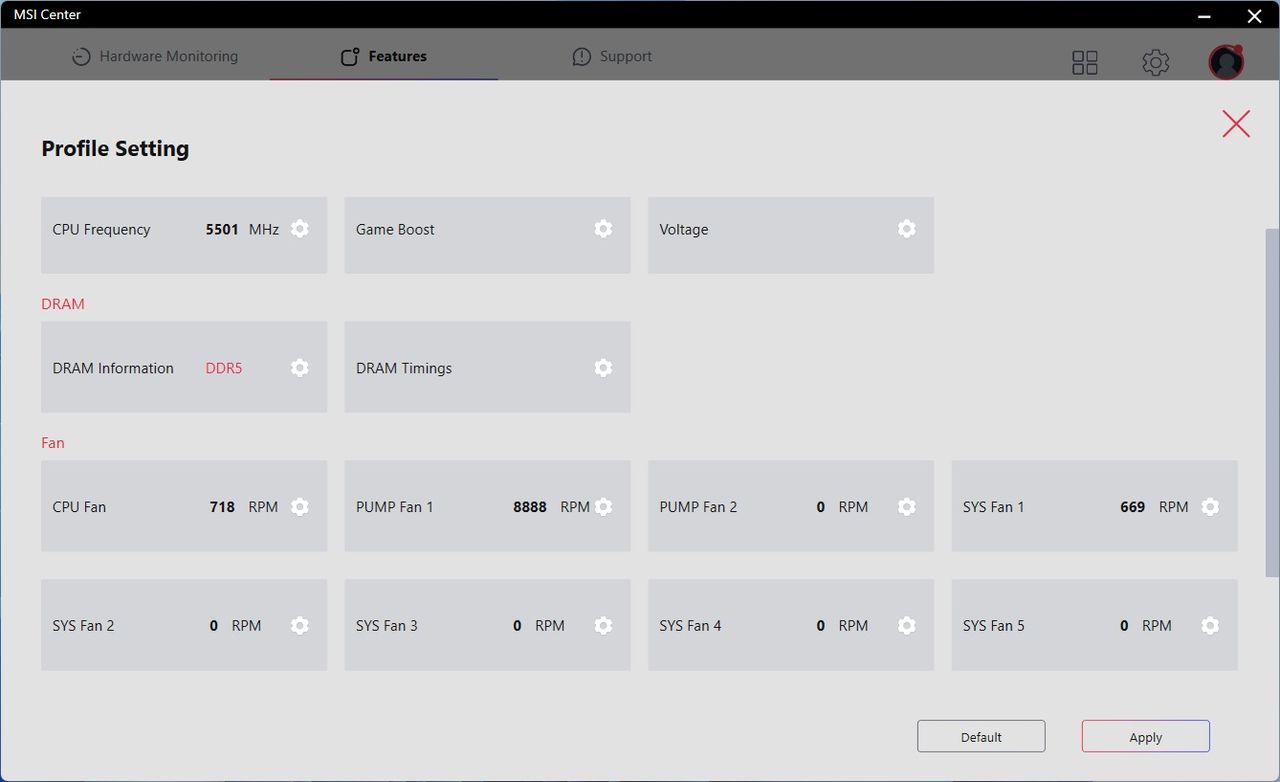Open PUMP Fan 1 gear settings
This screenshot has height=782, width=1280.
pyautogui.click(x=603, y=507)
